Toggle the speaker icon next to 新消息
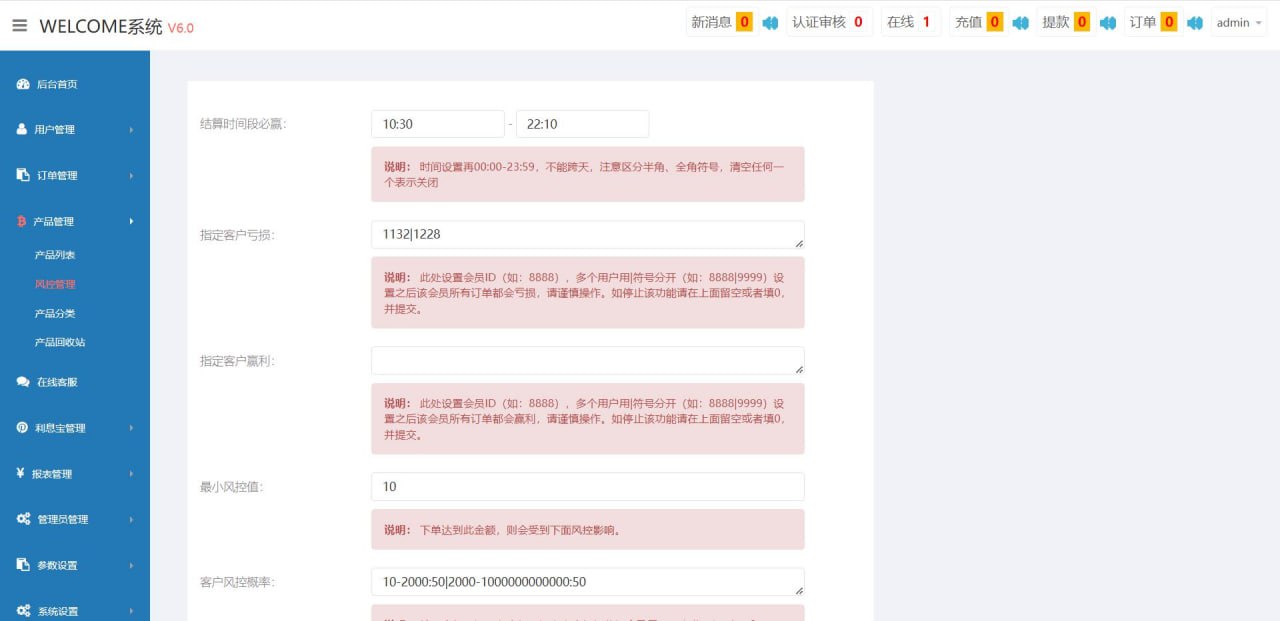Image resolution: width=1280 pixels, height=621 pixels. click(x=770, y=23)
